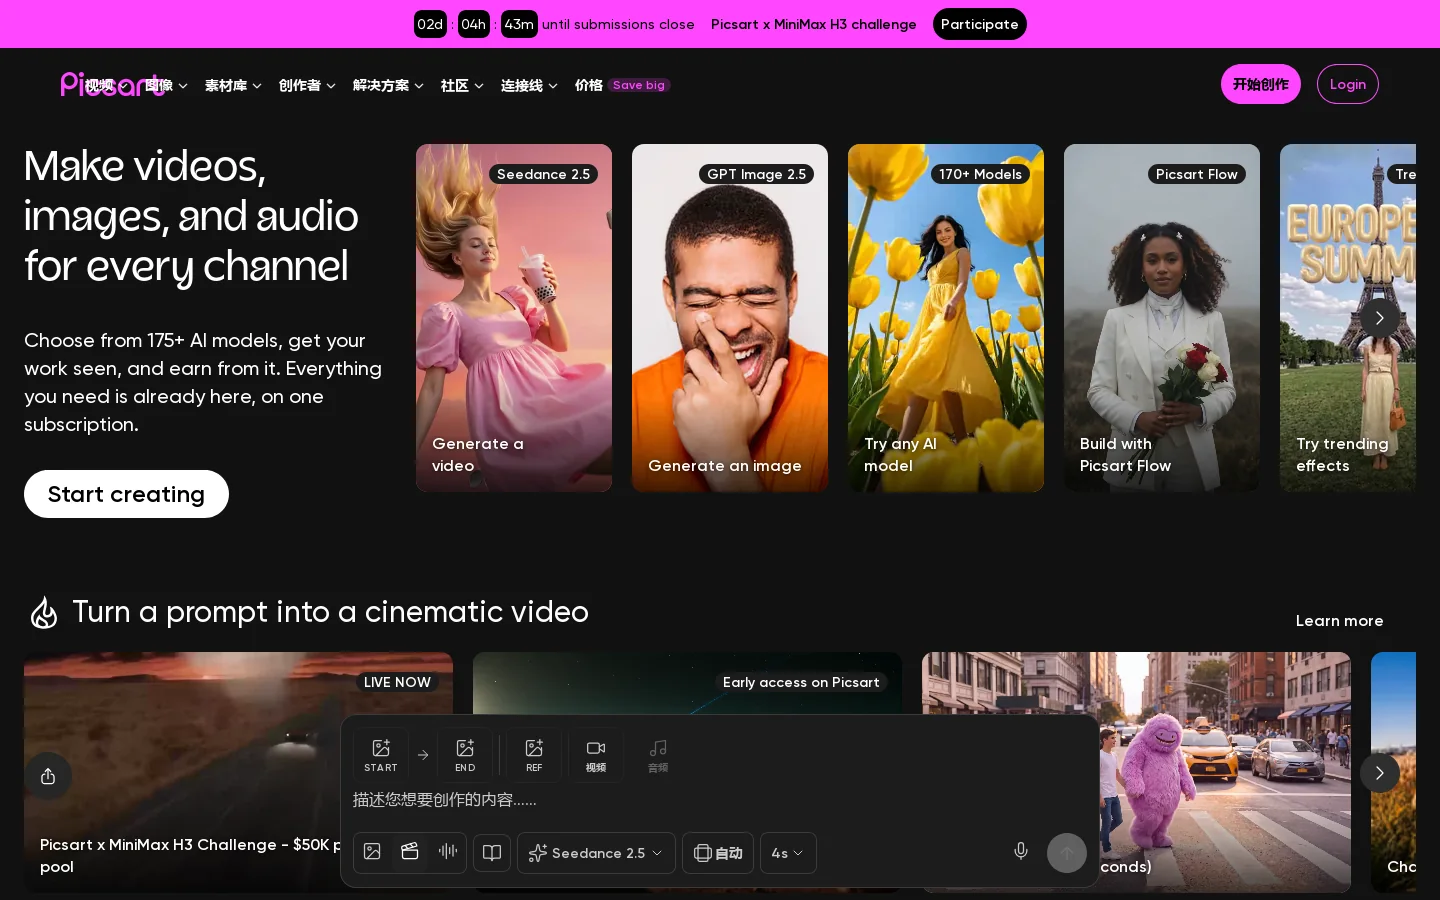Open the 170+ Models card
Image resolution: width=1440 pixels, height=900 pixels.
pyautogui.click(x=946, y=318)
